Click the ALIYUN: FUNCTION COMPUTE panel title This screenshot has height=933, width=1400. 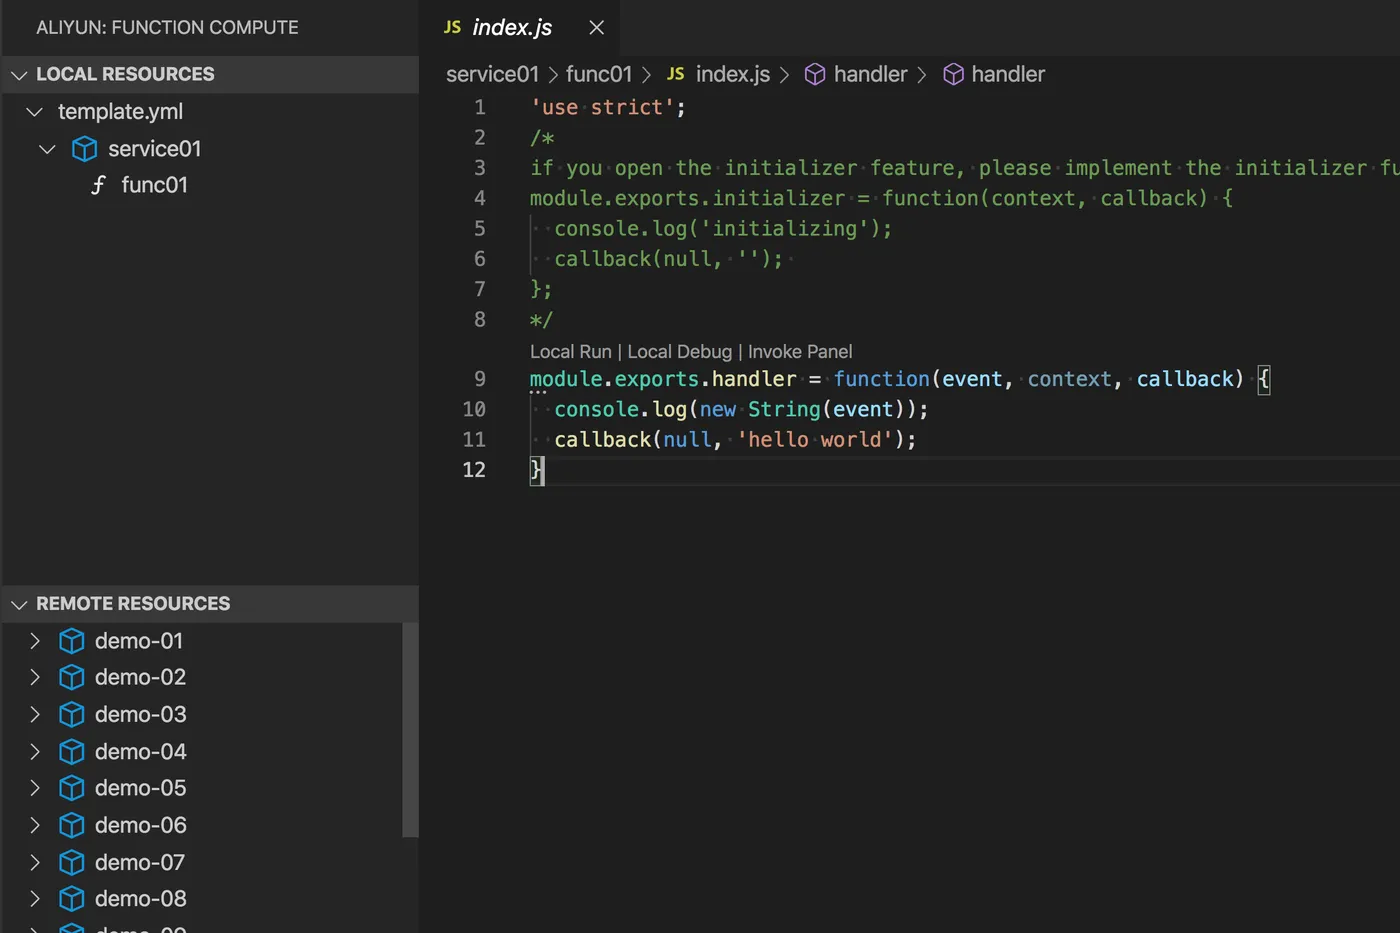(167, 28)
